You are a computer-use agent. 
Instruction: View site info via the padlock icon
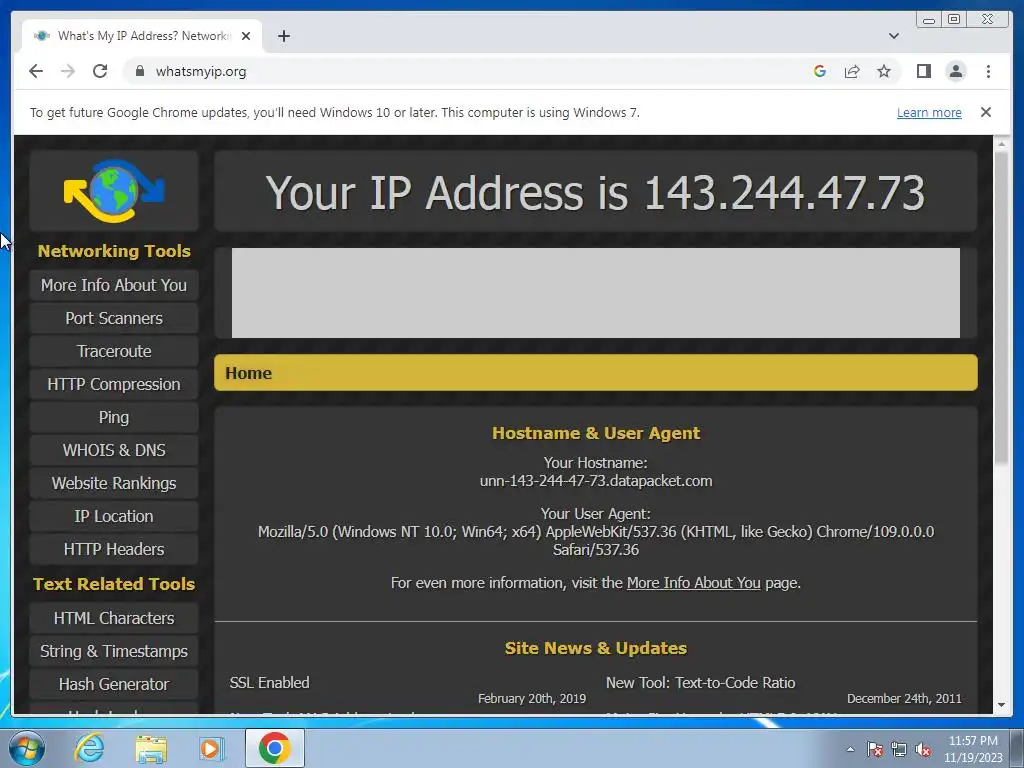pos(139,71)
